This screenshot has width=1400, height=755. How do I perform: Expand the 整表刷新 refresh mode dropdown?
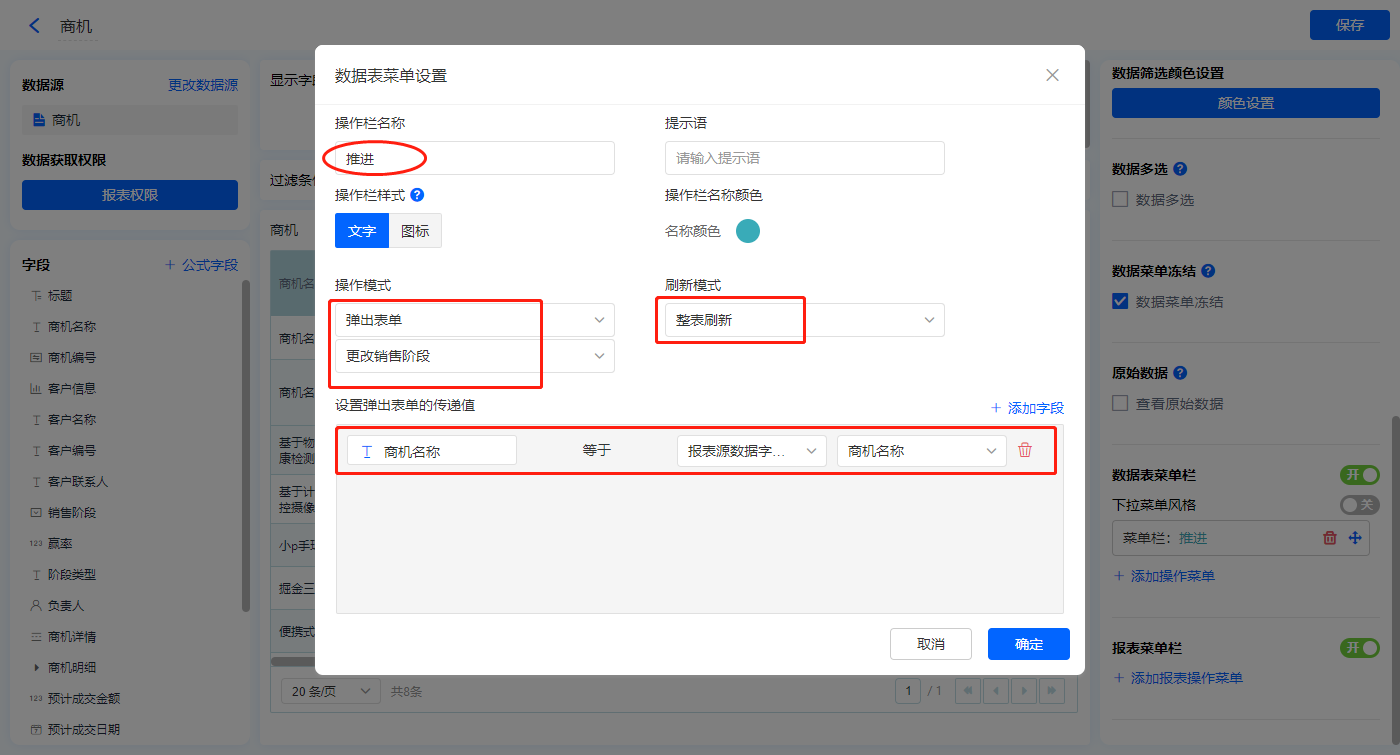tap(804, 320)
